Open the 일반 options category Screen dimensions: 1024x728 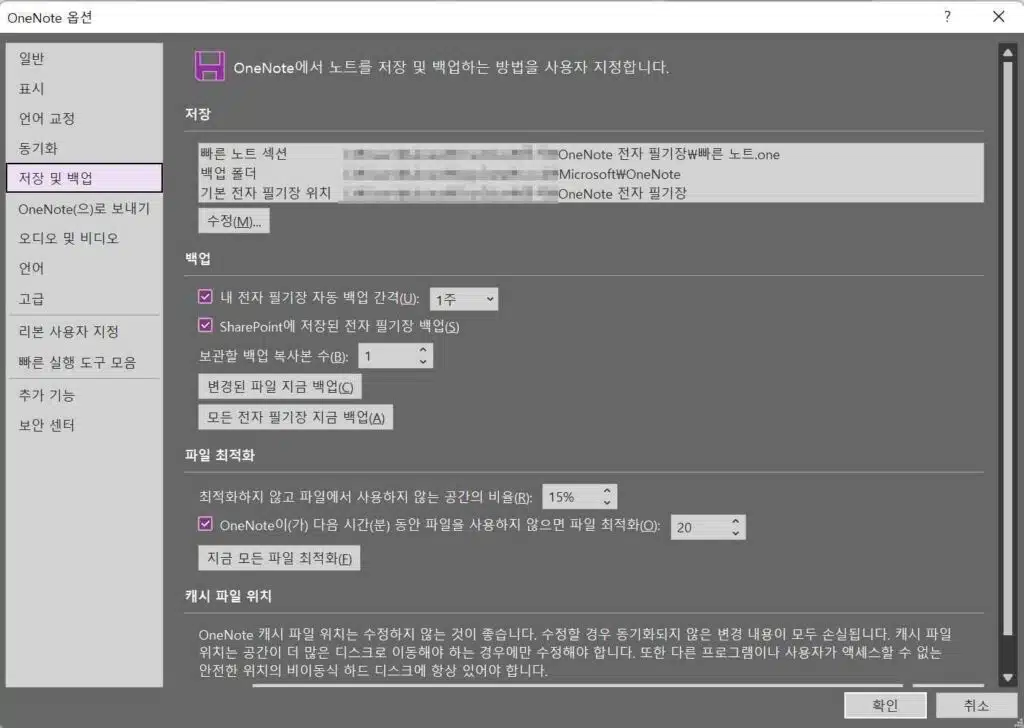(84, 59)
